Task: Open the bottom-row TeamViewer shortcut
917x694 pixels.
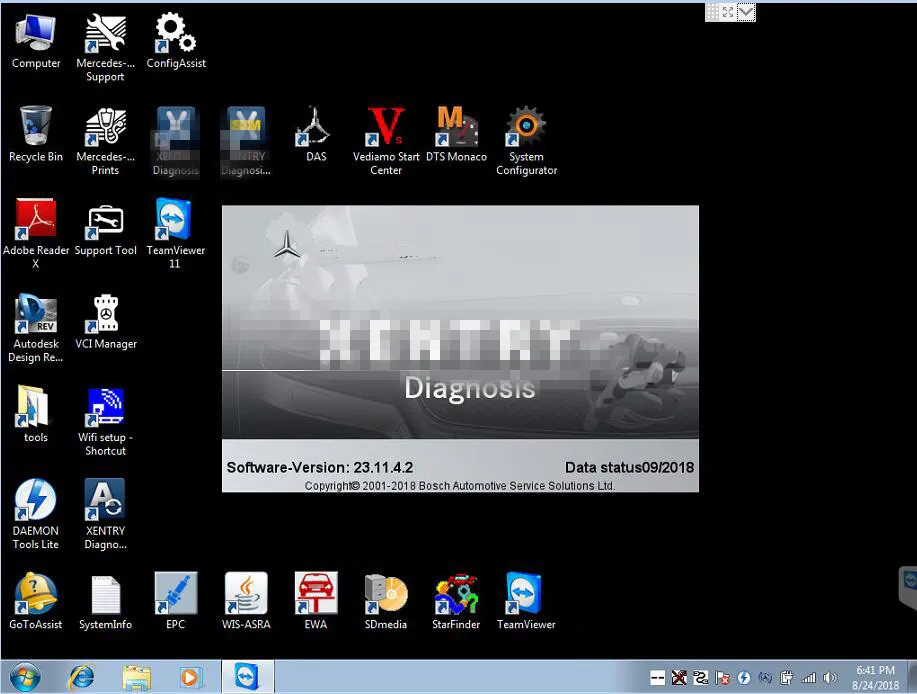Action: 526,602
